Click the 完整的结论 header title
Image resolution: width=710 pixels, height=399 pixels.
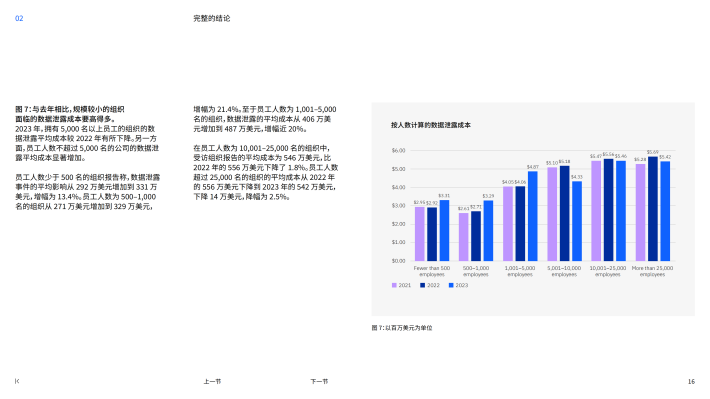pos(212,19)
